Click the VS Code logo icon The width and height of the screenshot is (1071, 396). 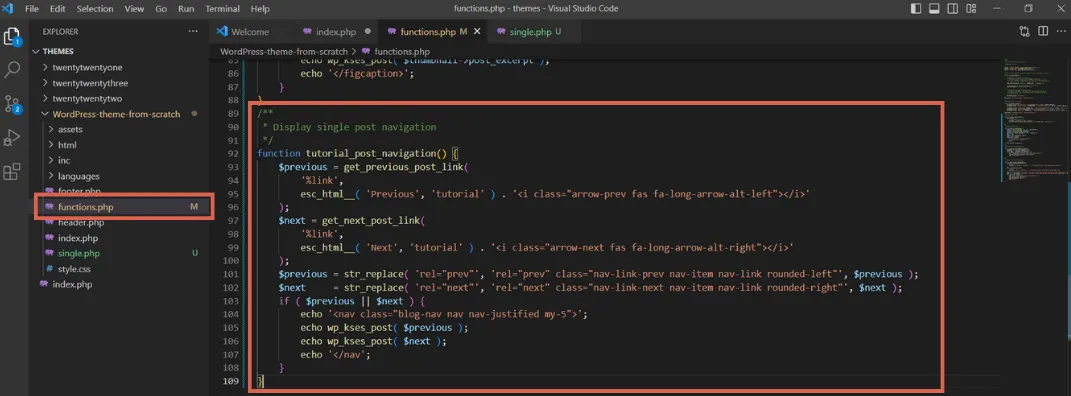point(8,9)
